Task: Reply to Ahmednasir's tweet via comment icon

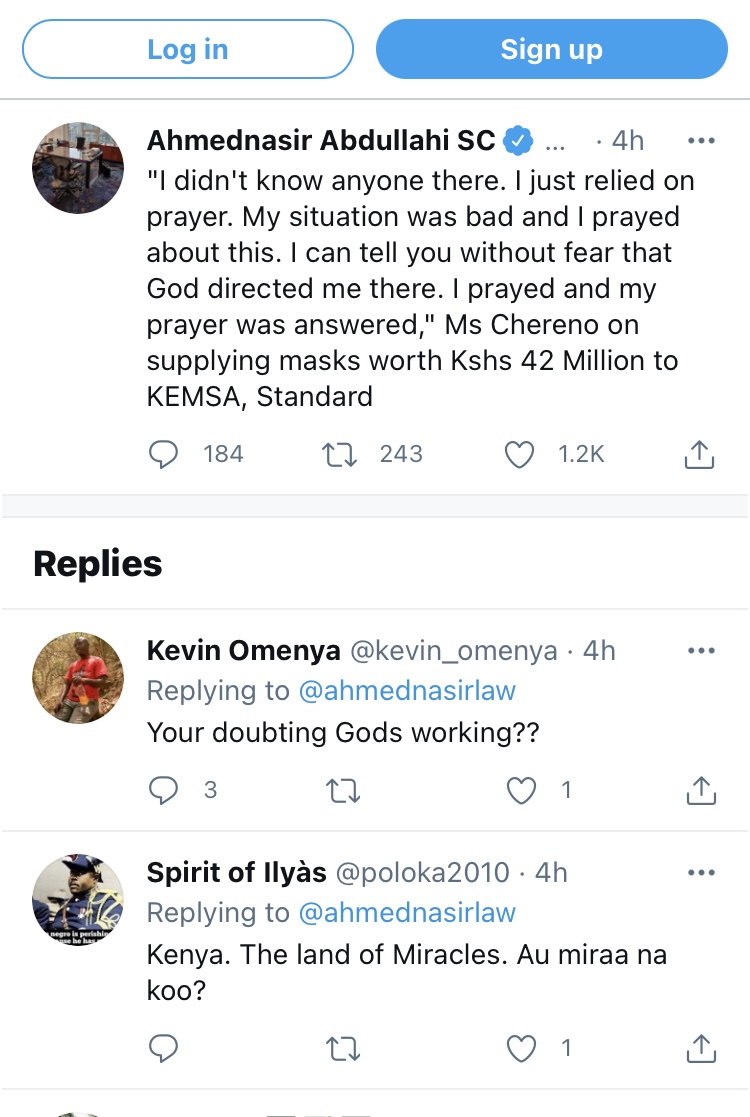Action: pos(163,454)
